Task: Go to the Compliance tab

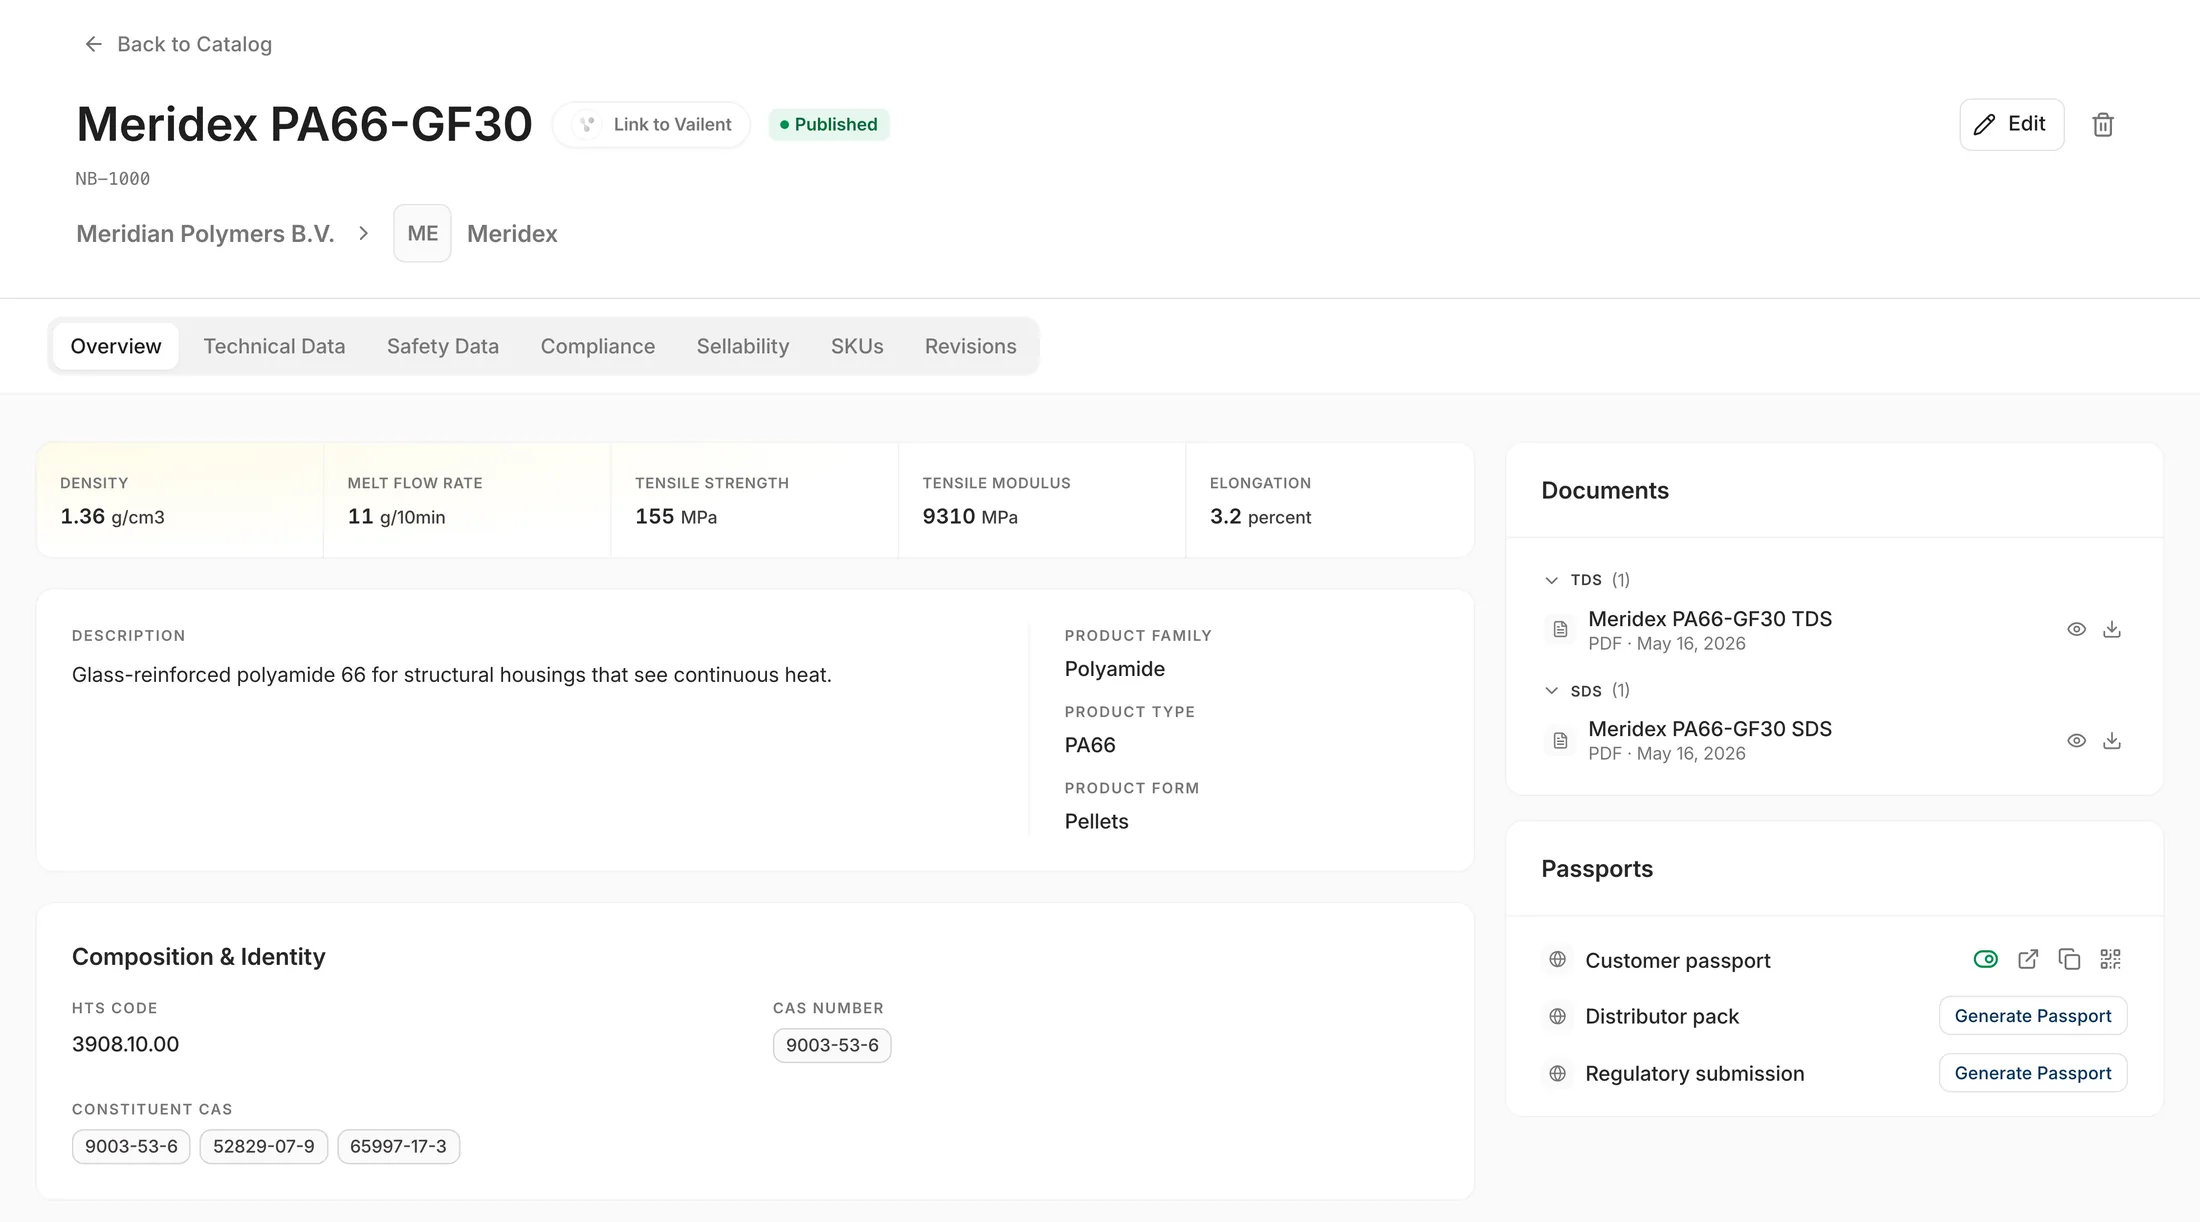Action: 598,347
